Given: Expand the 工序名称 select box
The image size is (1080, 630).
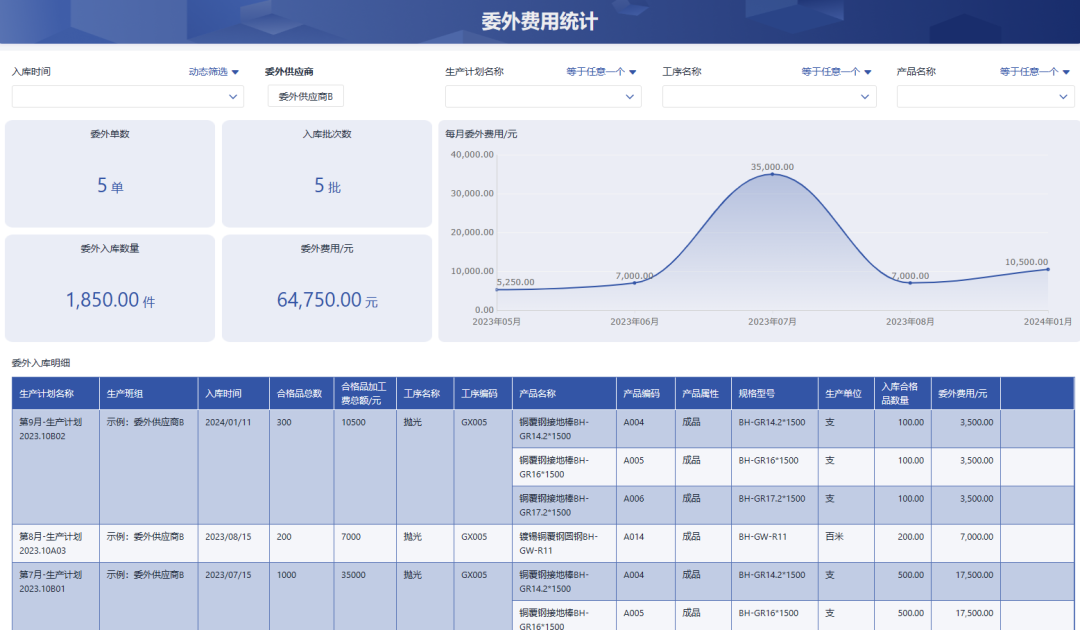Looking at the screenshot, I should coord(768,97).
